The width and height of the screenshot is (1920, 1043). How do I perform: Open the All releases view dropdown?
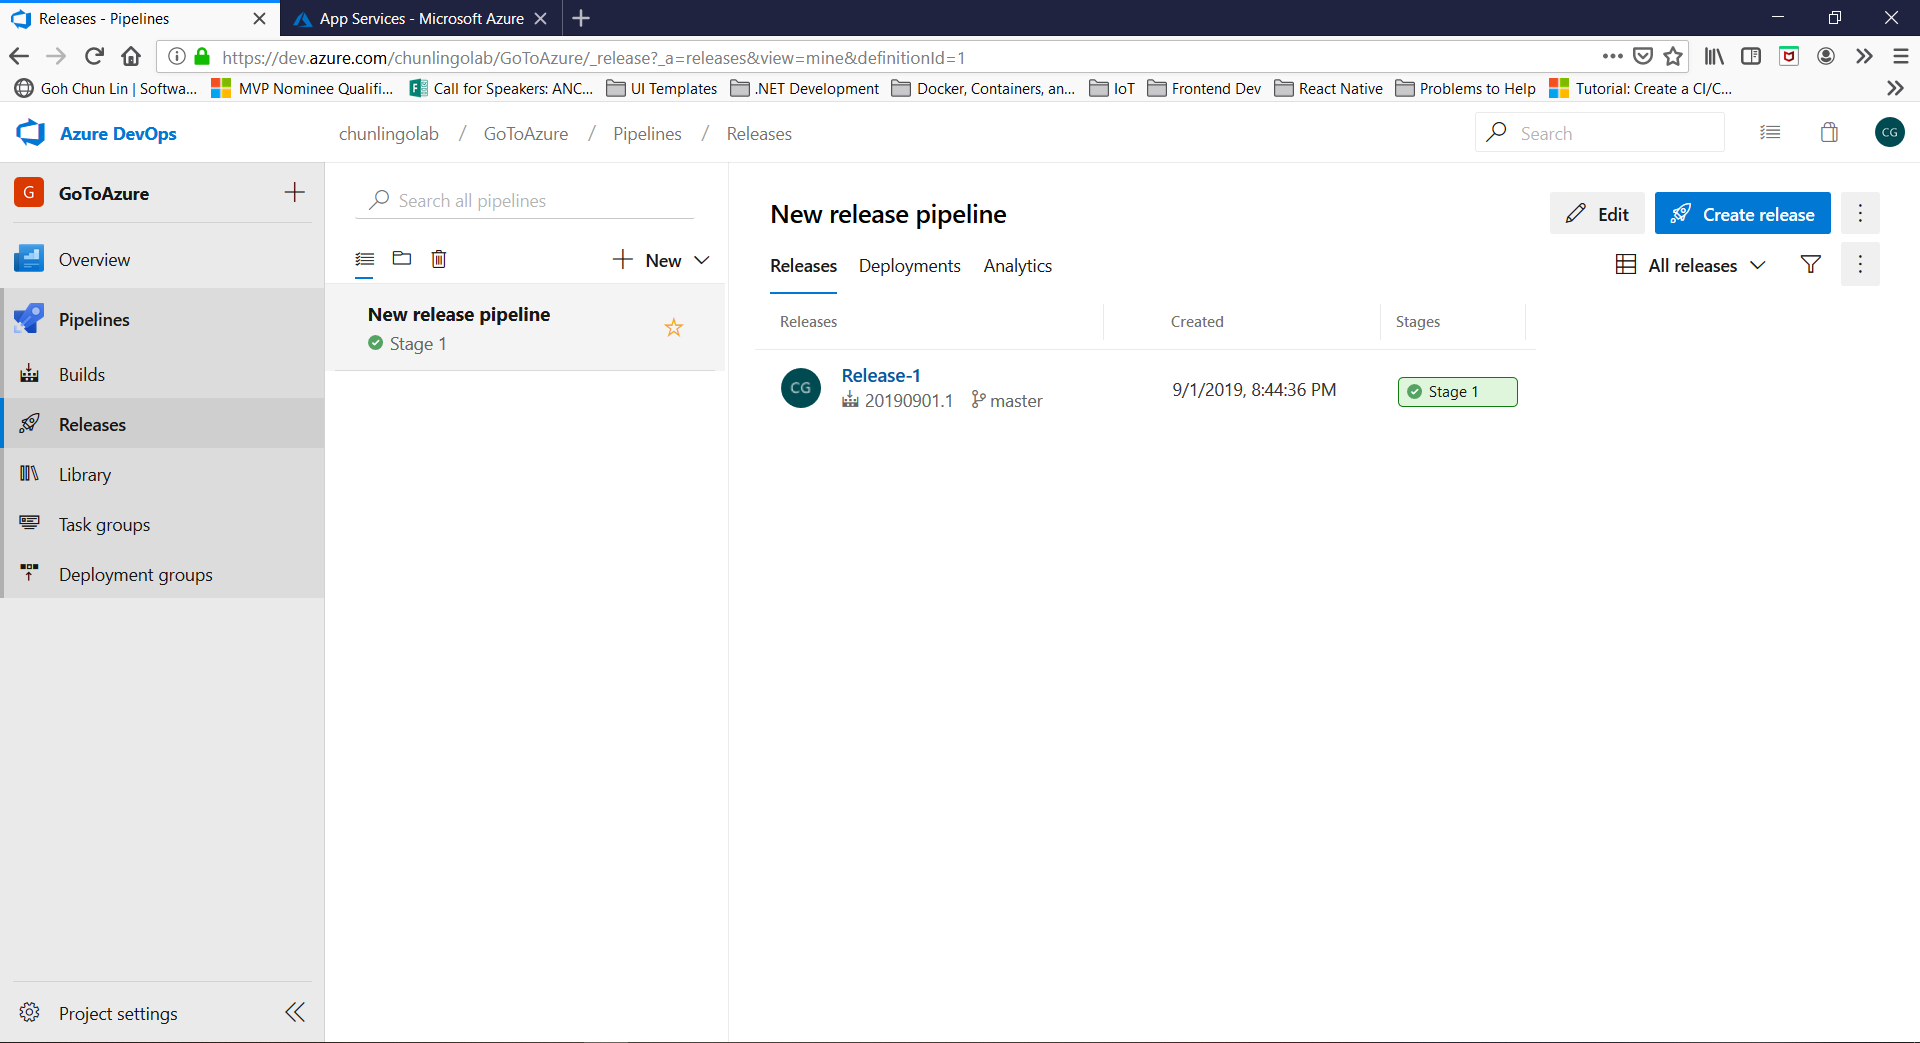[x=1691, y=265]
